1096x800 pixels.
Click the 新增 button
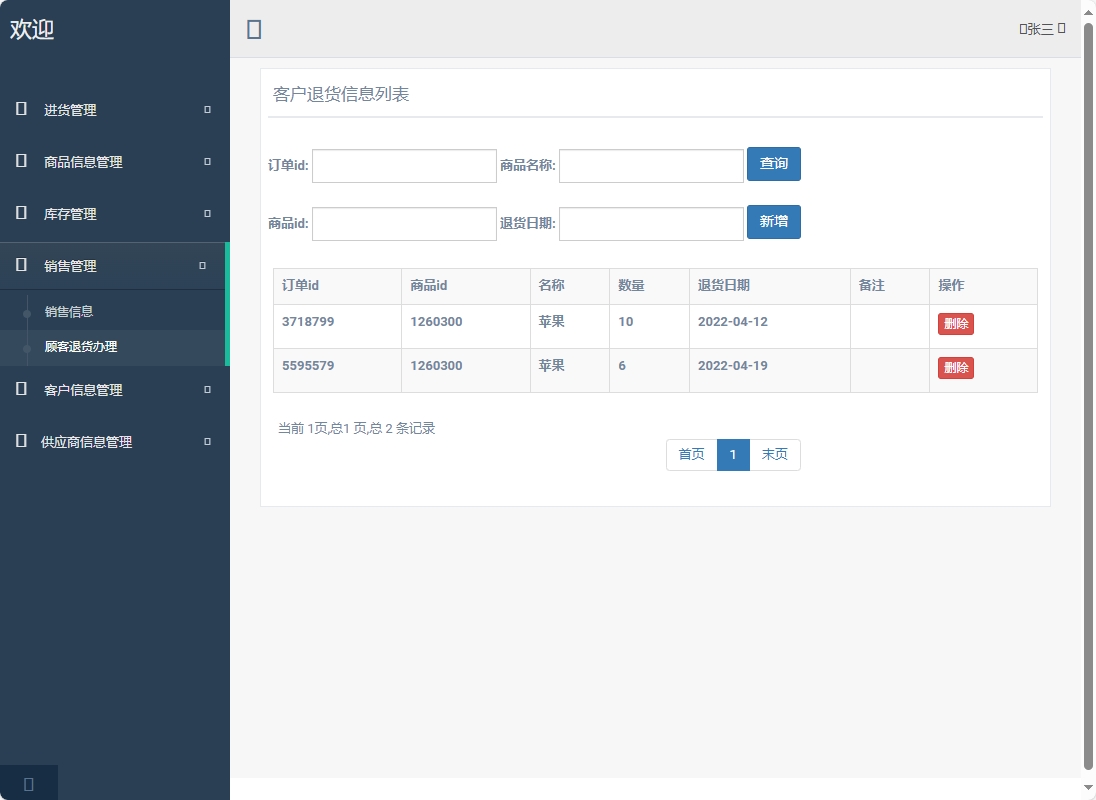point(774,222)
